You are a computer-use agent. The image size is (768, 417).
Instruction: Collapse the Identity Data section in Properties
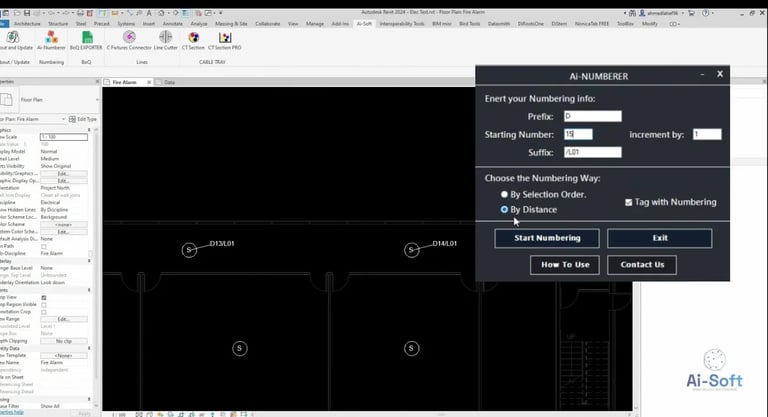[x=89, y=348]
